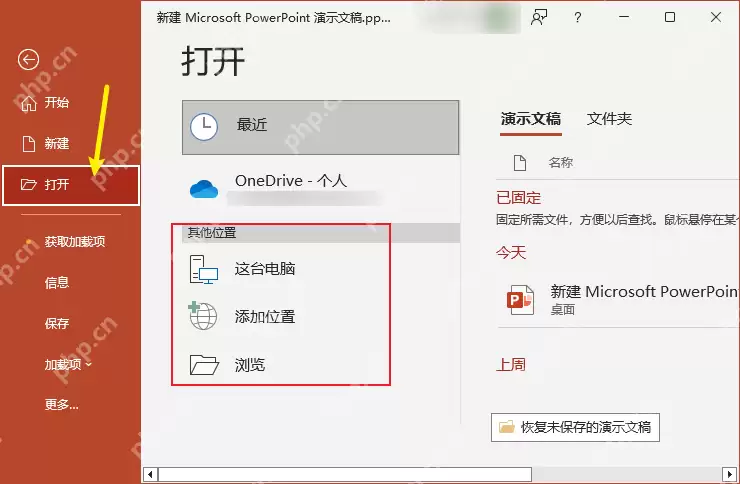This screenshot has width=740, height=484.
Task: Click the folder icon on the recover button
Action: pyautogui.click(x=507, y=427)
